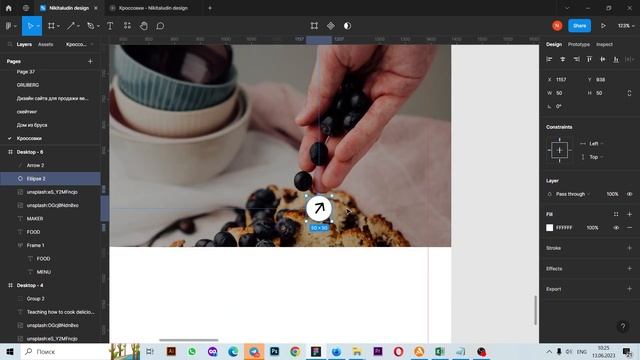
Task: Go to the Figma home icon
Action: 9,8
